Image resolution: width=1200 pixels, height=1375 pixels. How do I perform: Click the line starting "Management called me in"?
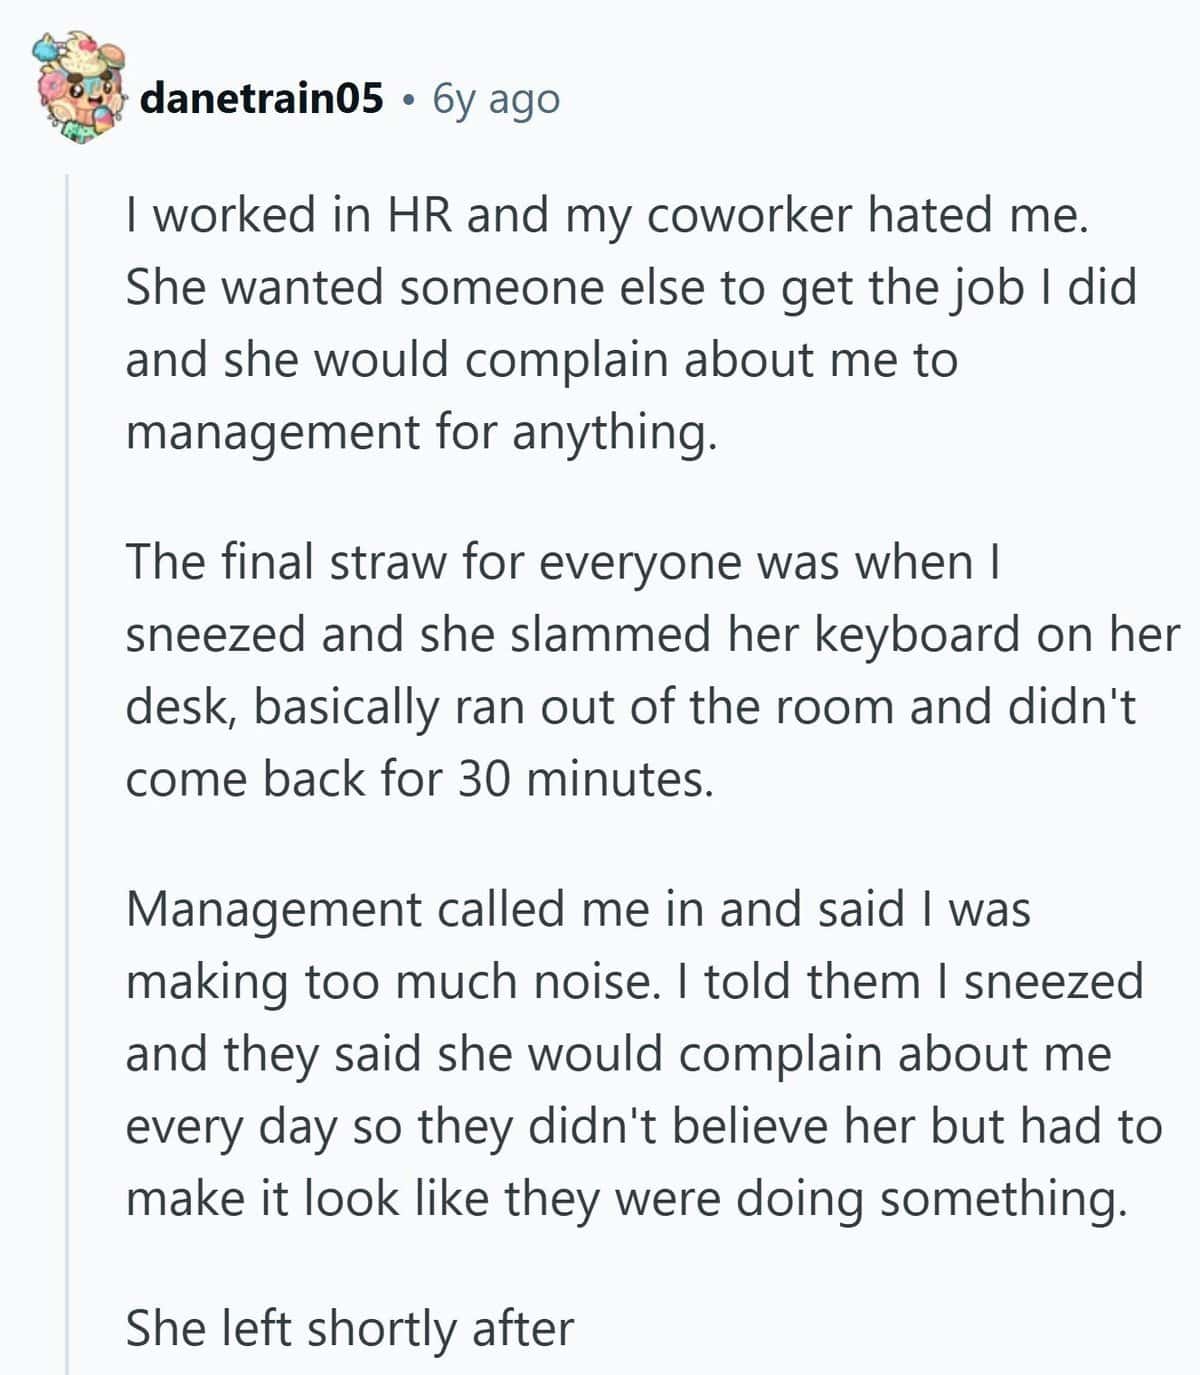click(x=578, y=910)
